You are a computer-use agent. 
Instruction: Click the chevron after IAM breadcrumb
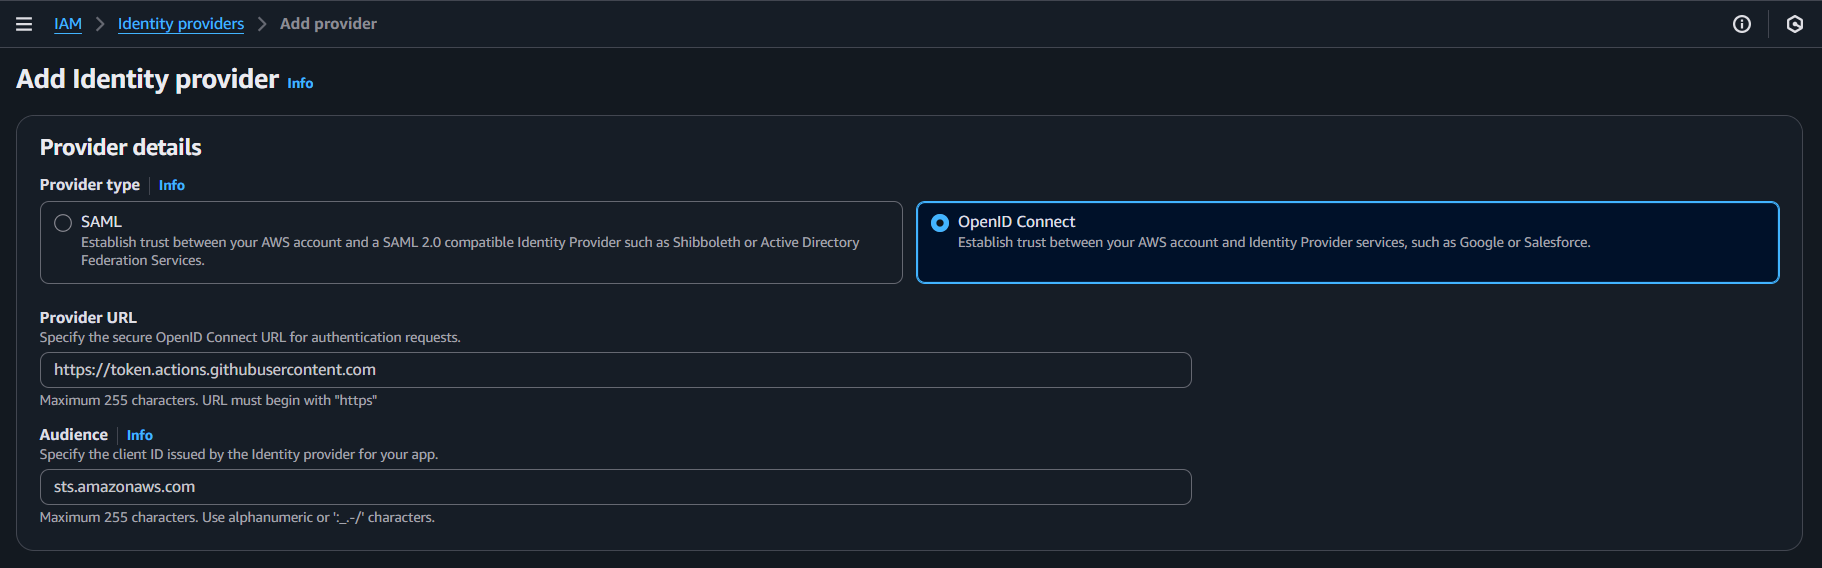click(100, 24)
